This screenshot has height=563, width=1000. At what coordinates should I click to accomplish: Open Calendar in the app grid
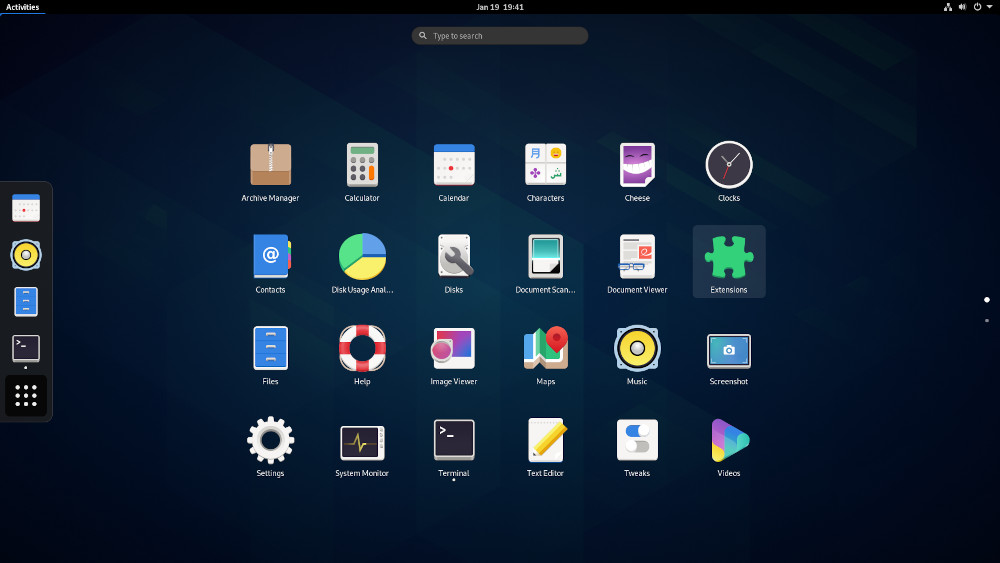pyautogui.click(x=453, y=171)
